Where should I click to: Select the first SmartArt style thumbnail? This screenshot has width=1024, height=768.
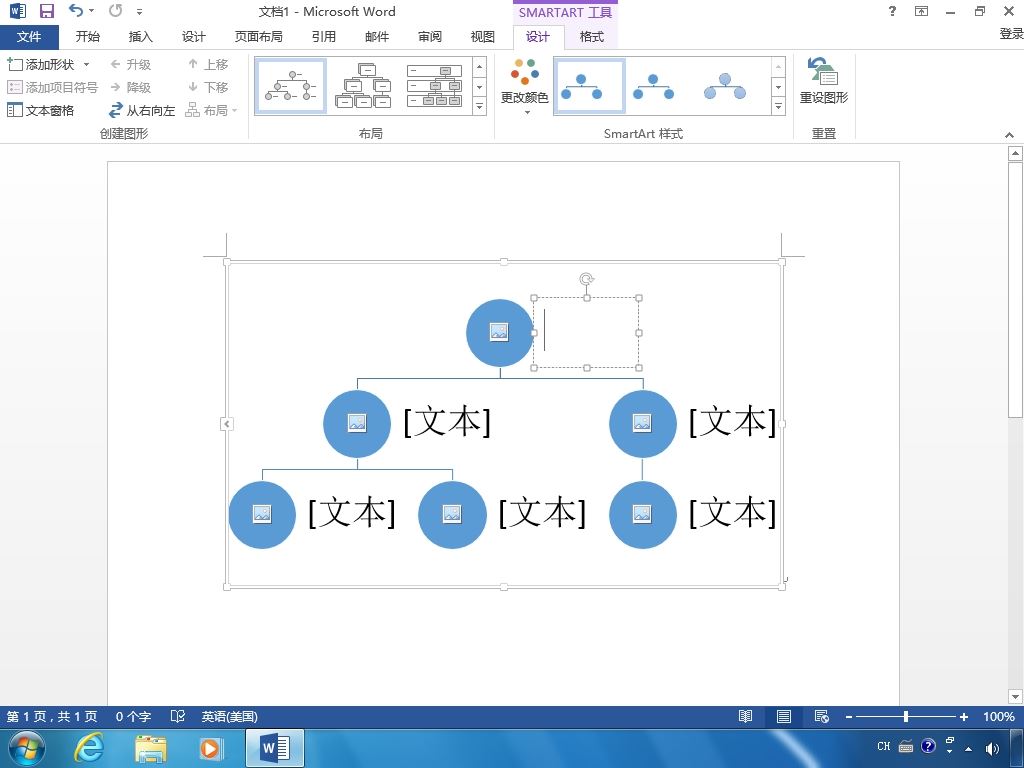point(589,86)
